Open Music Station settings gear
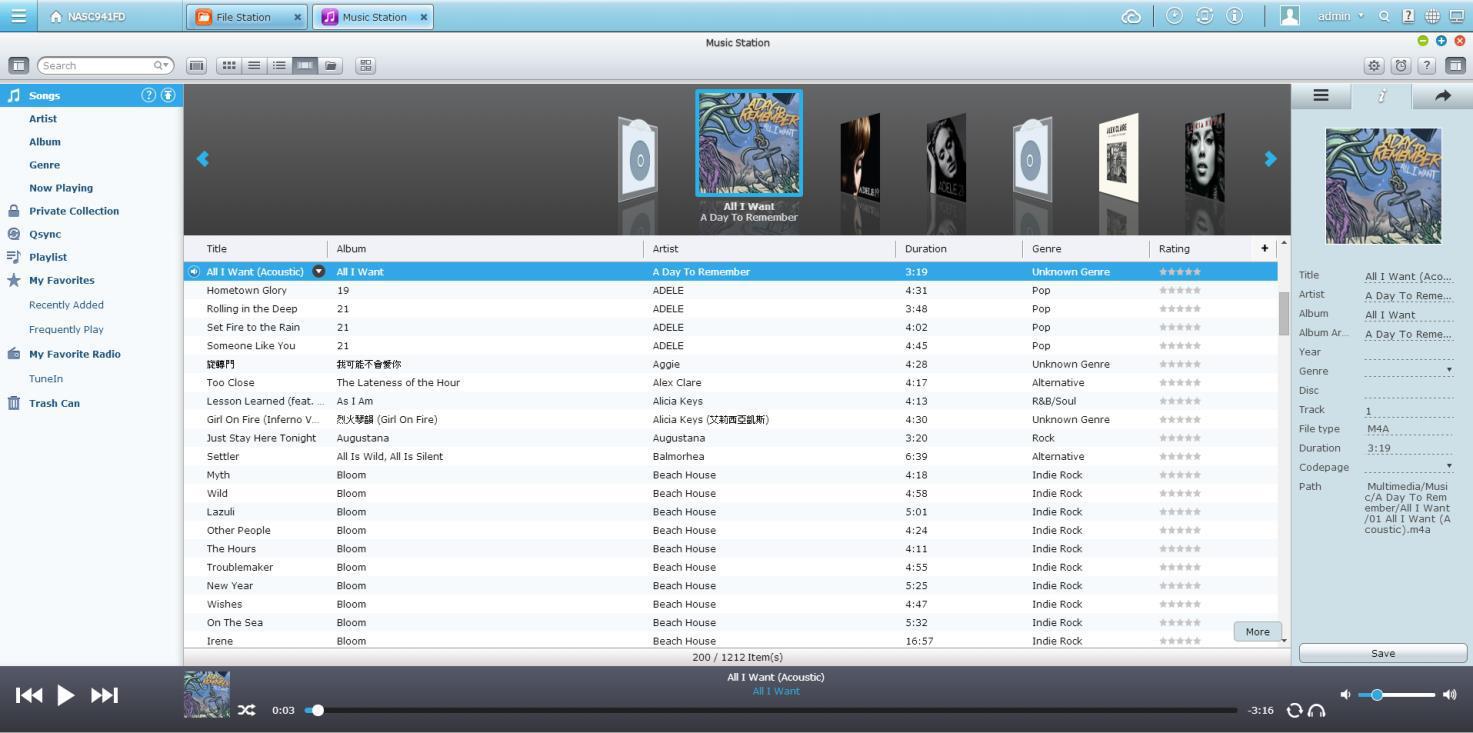Viewport: 1473px width, 733px height. [1374, 65]
